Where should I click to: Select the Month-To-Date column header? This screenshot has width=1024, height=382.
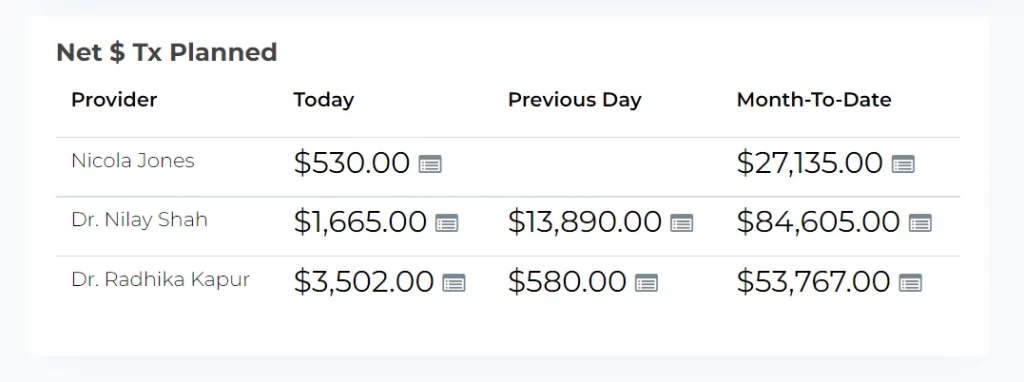(814, 100)
